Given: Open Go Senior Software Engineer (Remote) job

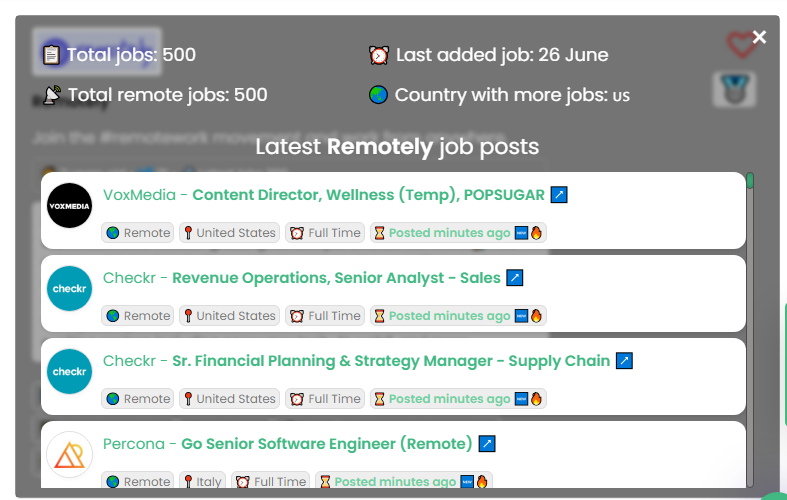Looking at the screenshot, I should [327, 444].
